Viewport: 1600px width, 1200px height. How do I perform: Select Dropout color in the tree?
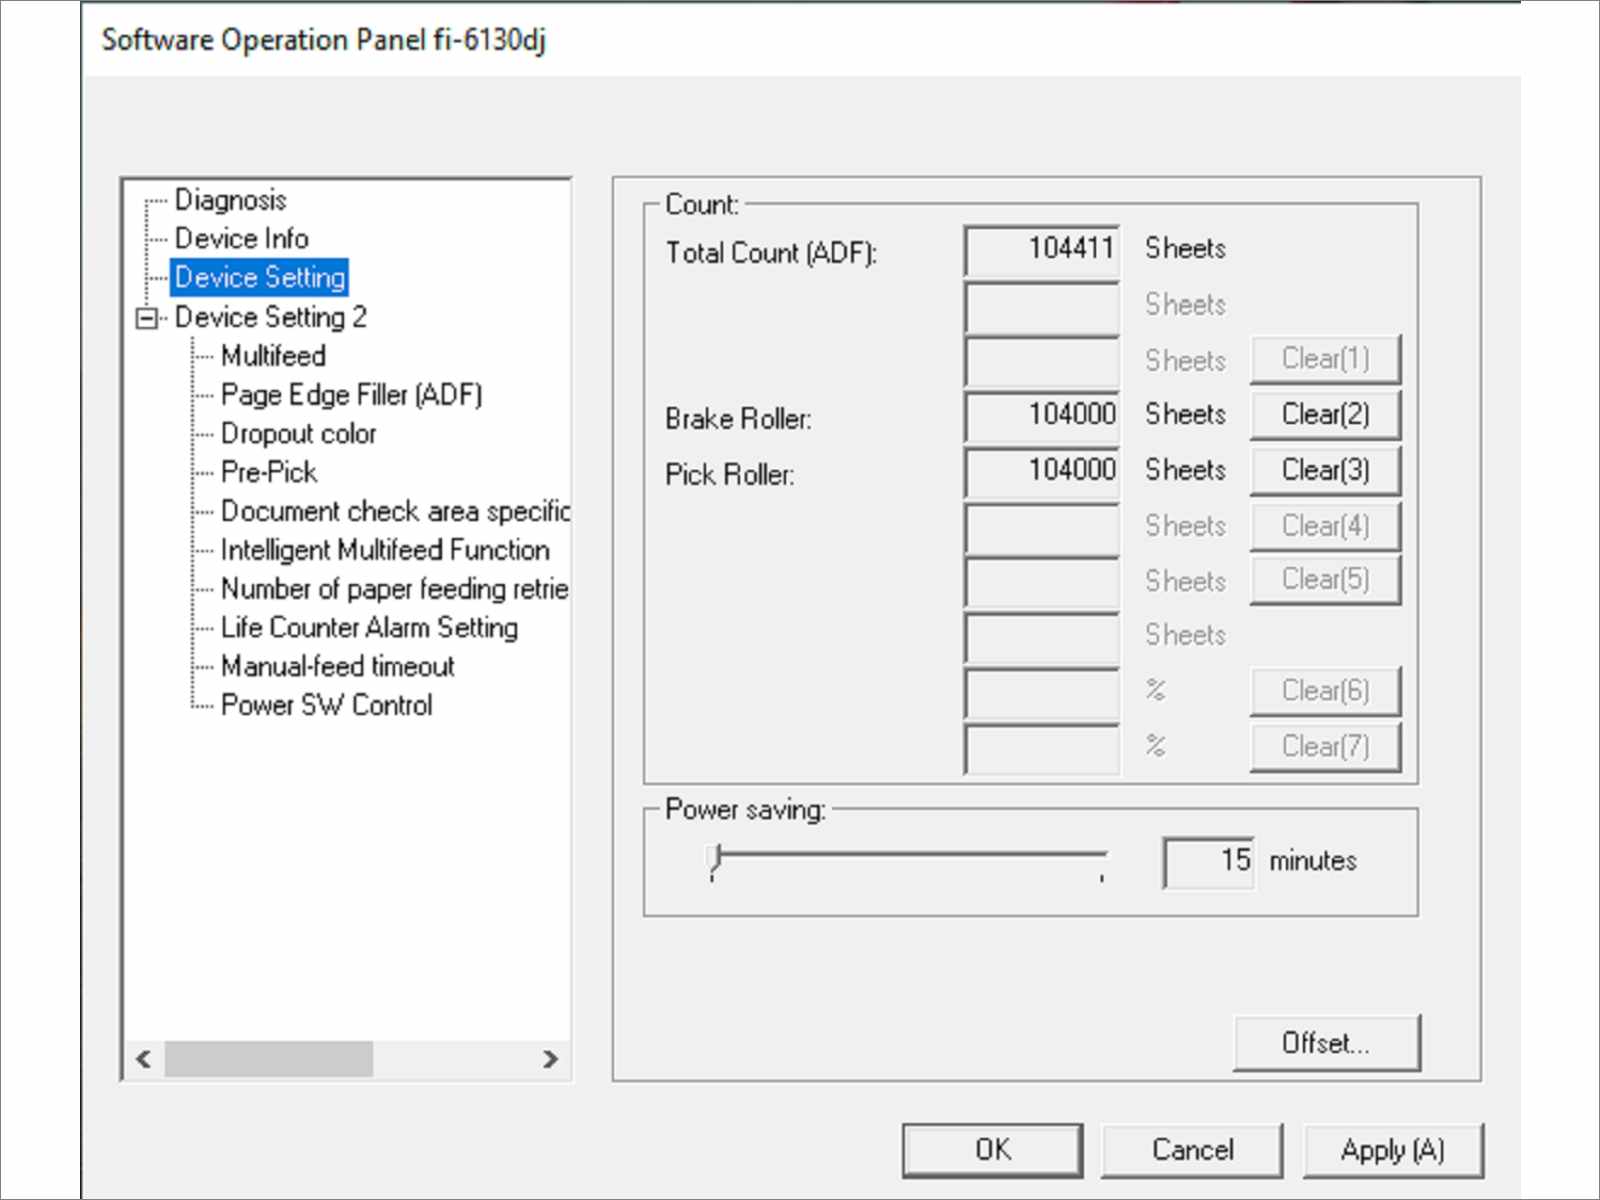click(298, 434)
